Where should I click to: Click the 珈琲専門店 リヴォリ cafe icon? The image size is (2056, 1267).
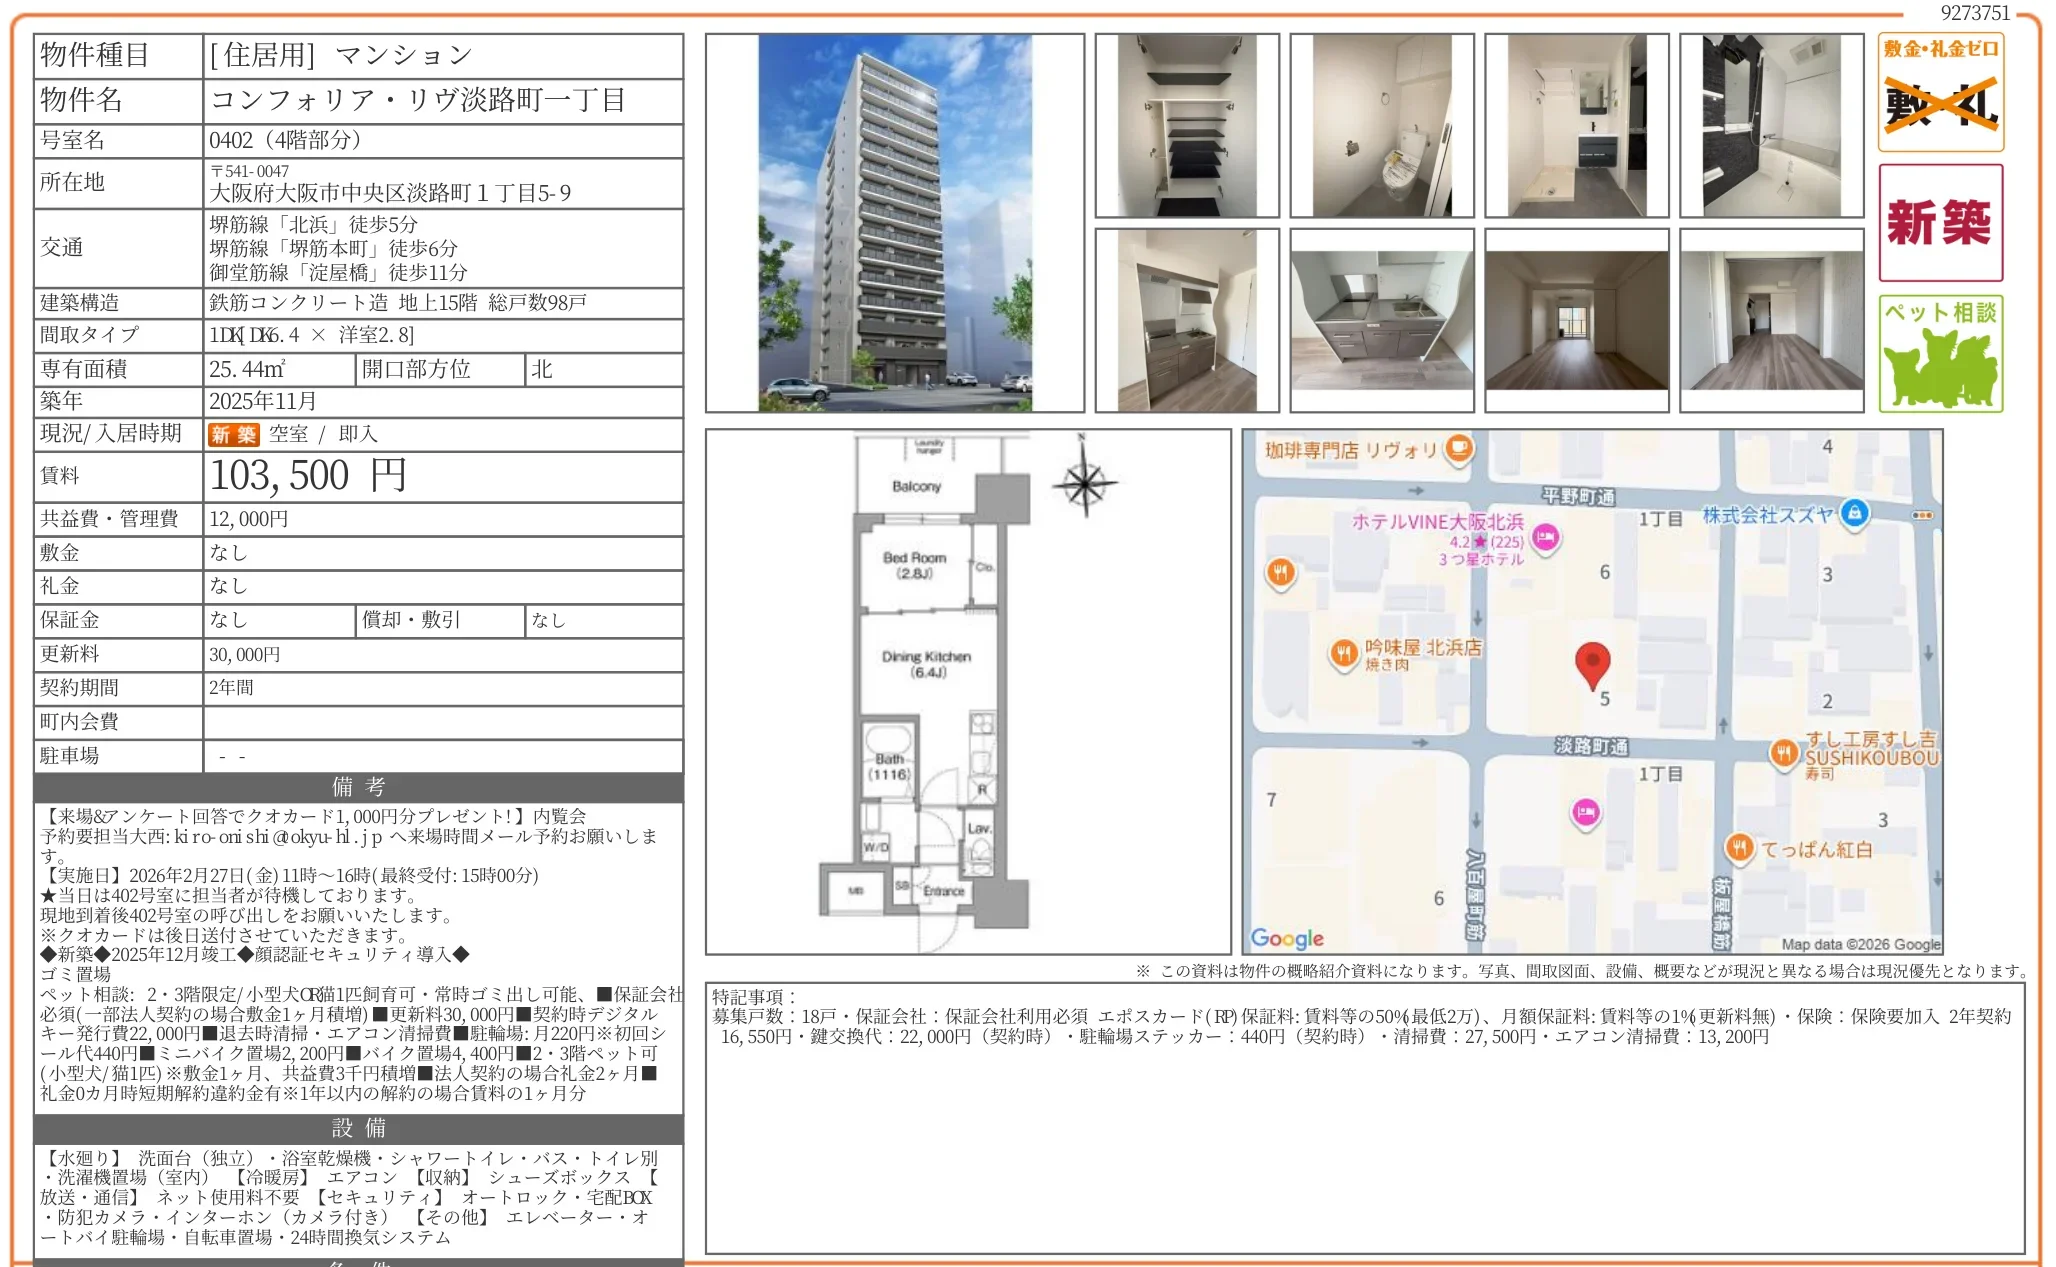[x=1459, y=447]
